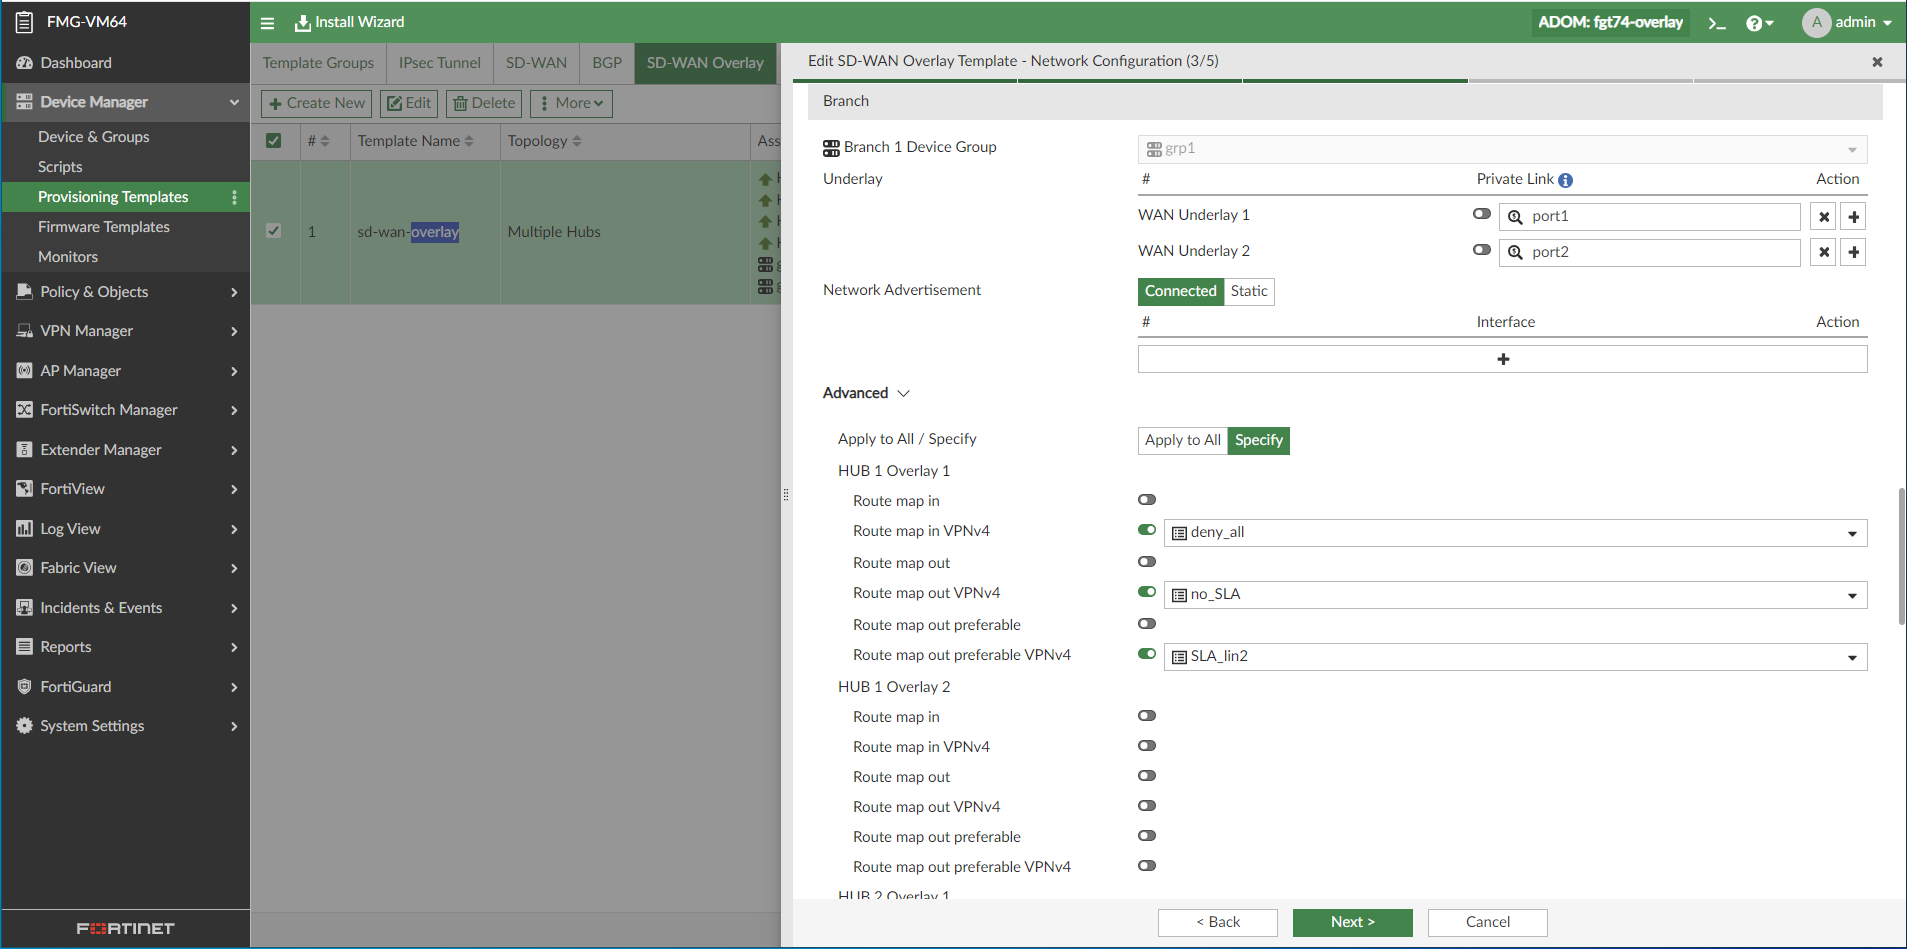Collapse the Advanced section
The width and height of the screenshot is (1907, 949).
(x=903, y=393)
